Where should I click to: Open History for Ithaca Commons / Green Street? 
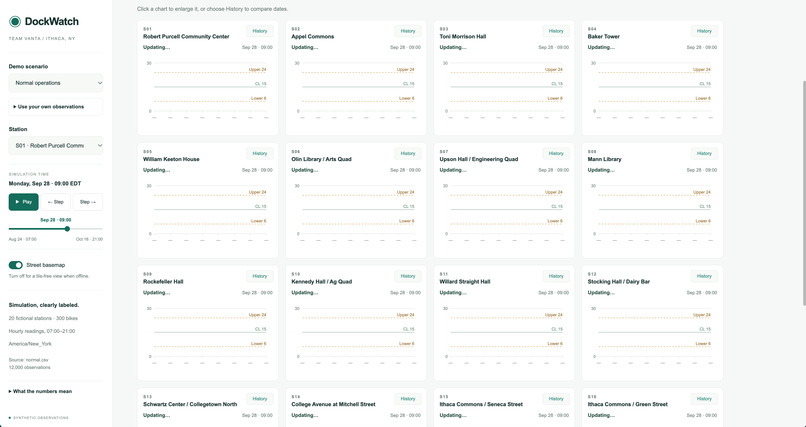tap(704, 399)
